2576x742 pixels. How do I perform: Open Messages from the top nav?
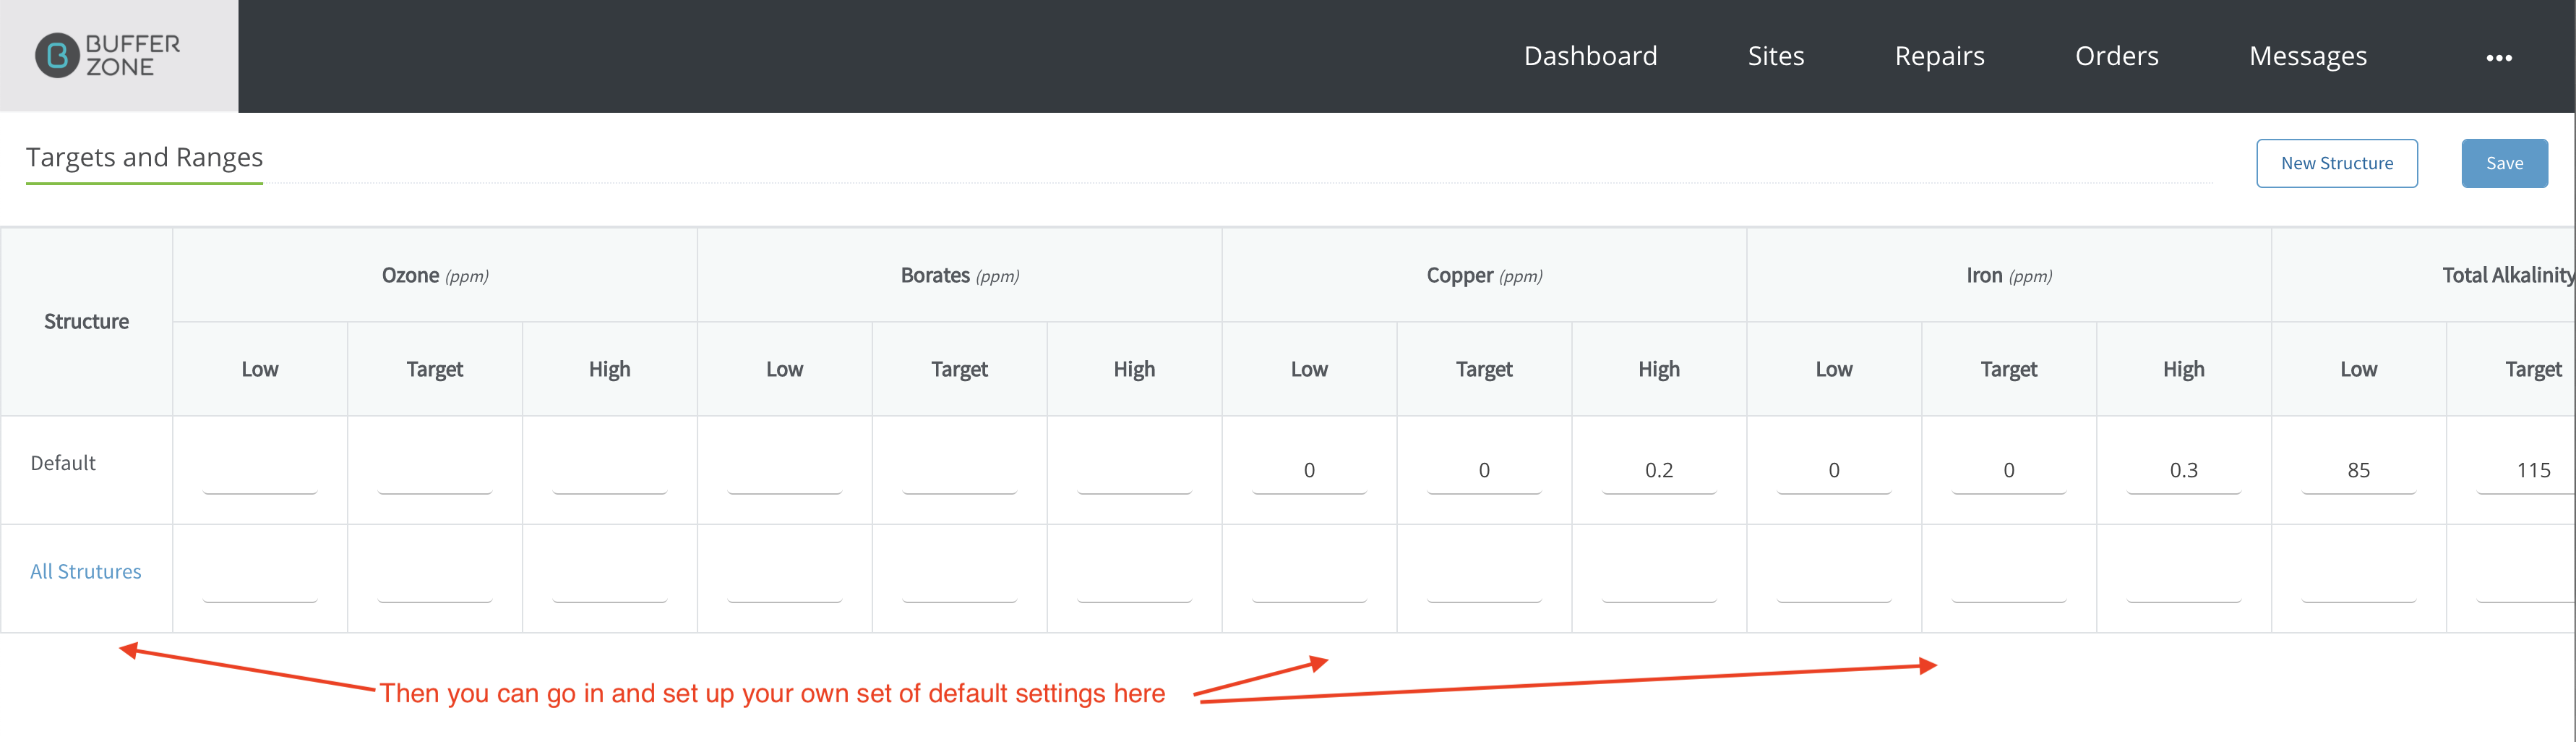pyautogui.click(x=2307, y=56)
